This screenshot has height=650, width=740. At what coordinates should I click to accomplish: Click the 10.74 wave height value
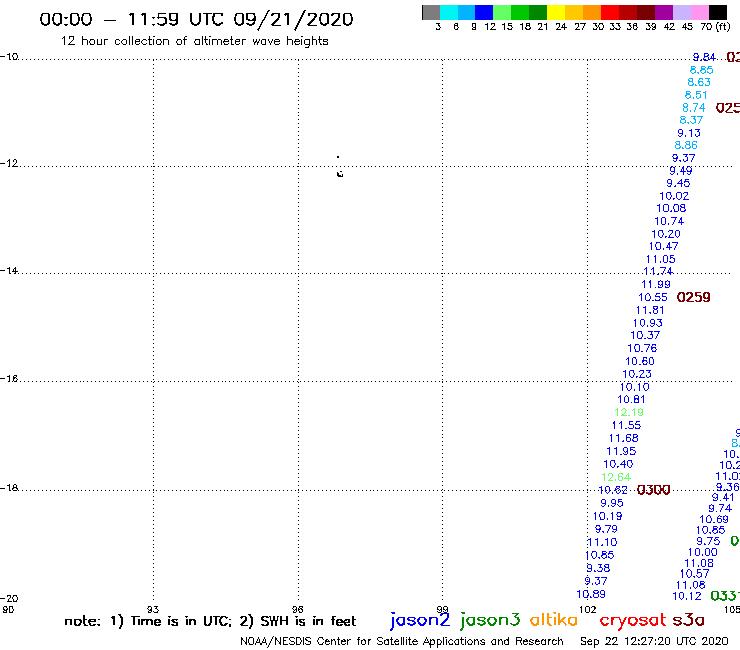pos(669,221)
